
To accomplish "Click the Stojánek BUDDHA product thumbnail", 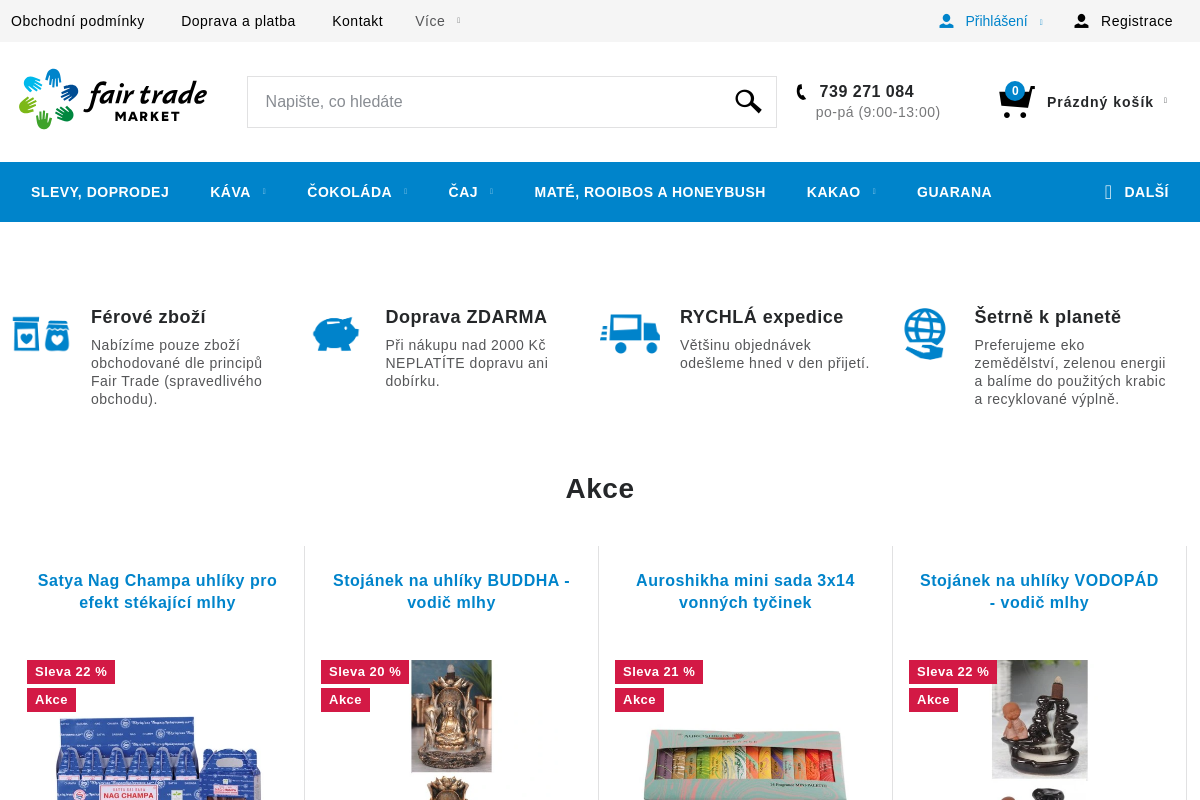I will coord(451,716).
